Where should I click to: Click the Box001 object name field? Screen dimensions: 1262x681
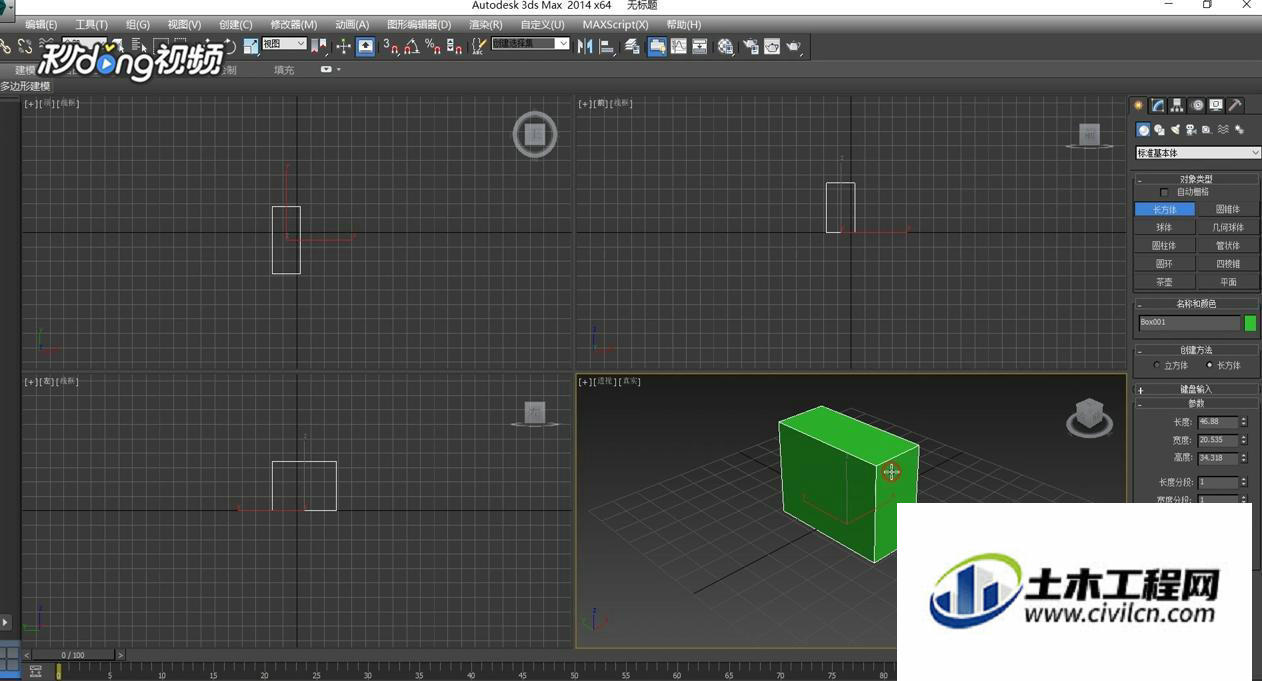pos(1190,323)
